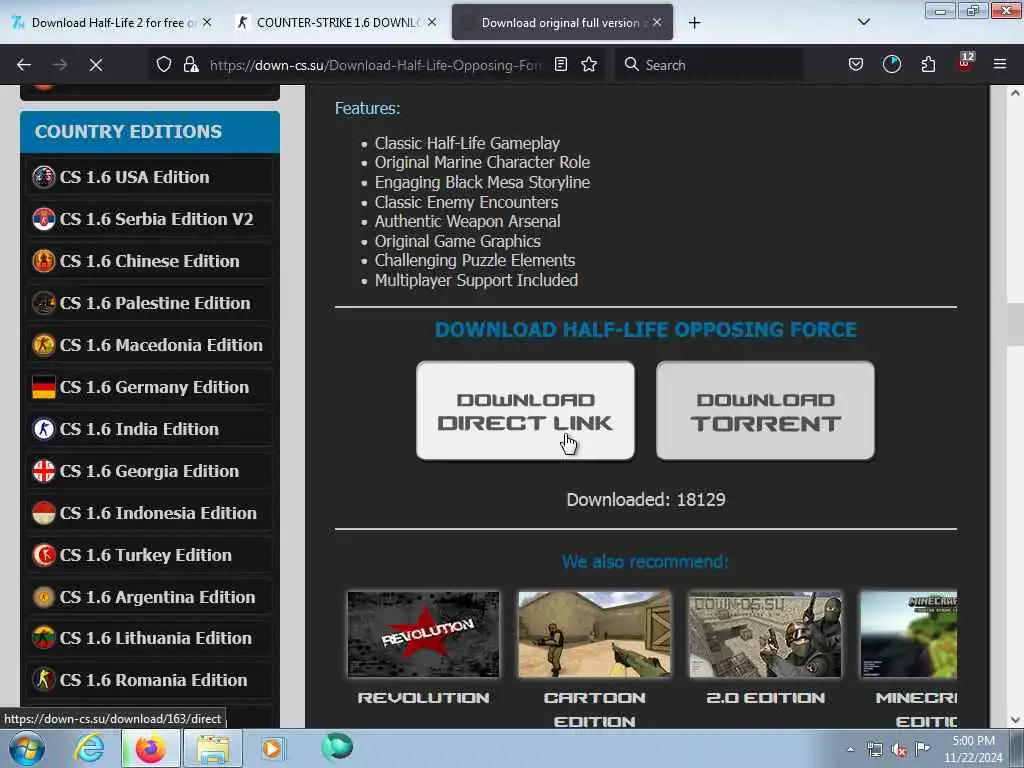Open CS 1.6 USA Edition
Image resolution: width=1024 pixels, height=768 pixels.
pyautogui.click(x=150, y=177)
